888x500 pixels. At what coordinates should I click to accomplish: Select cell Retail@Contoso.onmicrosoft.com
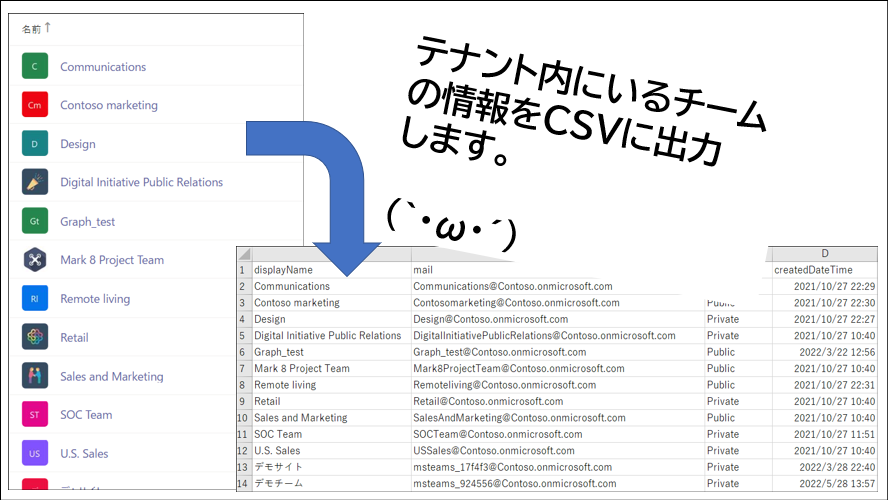[x=558, y=401]
